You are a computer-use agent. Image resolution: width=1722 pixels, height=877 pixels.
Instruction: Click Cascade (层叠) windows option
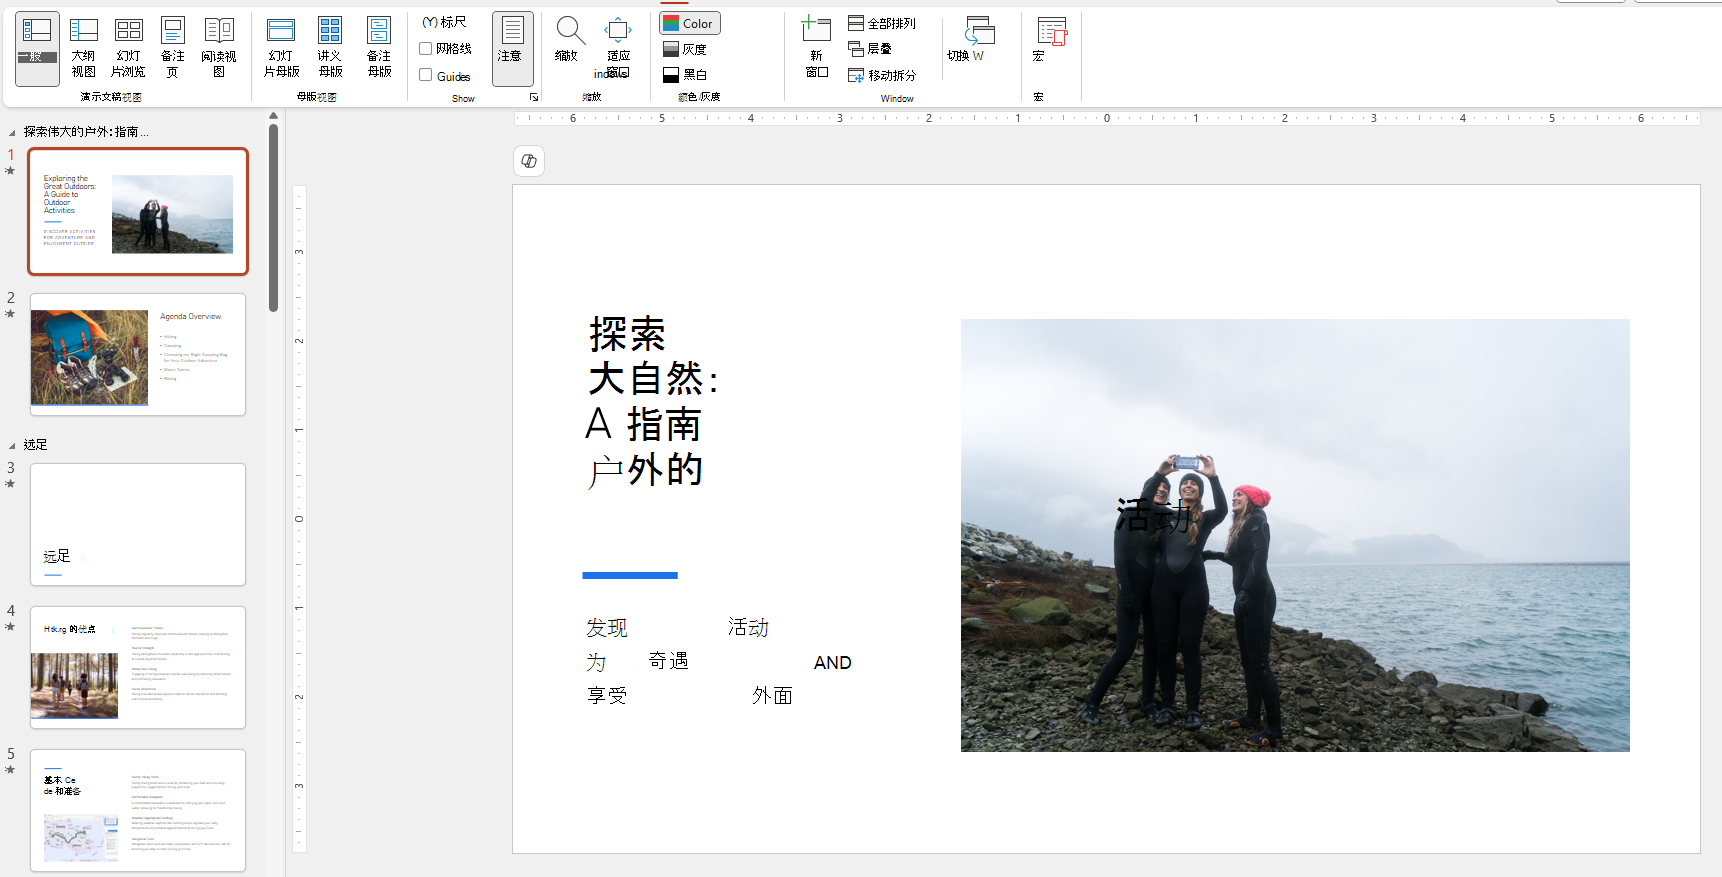point(870,48)
